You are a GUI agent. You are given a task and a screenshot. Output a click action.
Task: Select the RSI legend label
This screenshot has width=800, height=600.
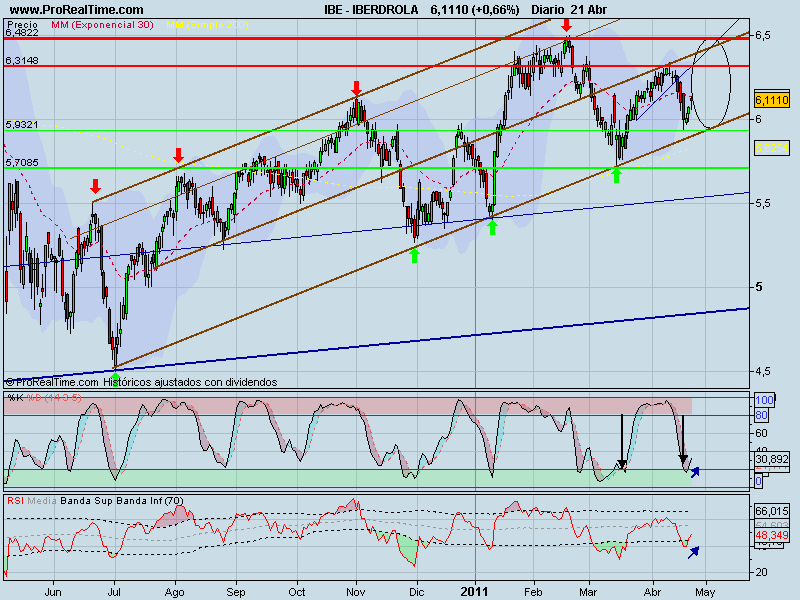15,501
